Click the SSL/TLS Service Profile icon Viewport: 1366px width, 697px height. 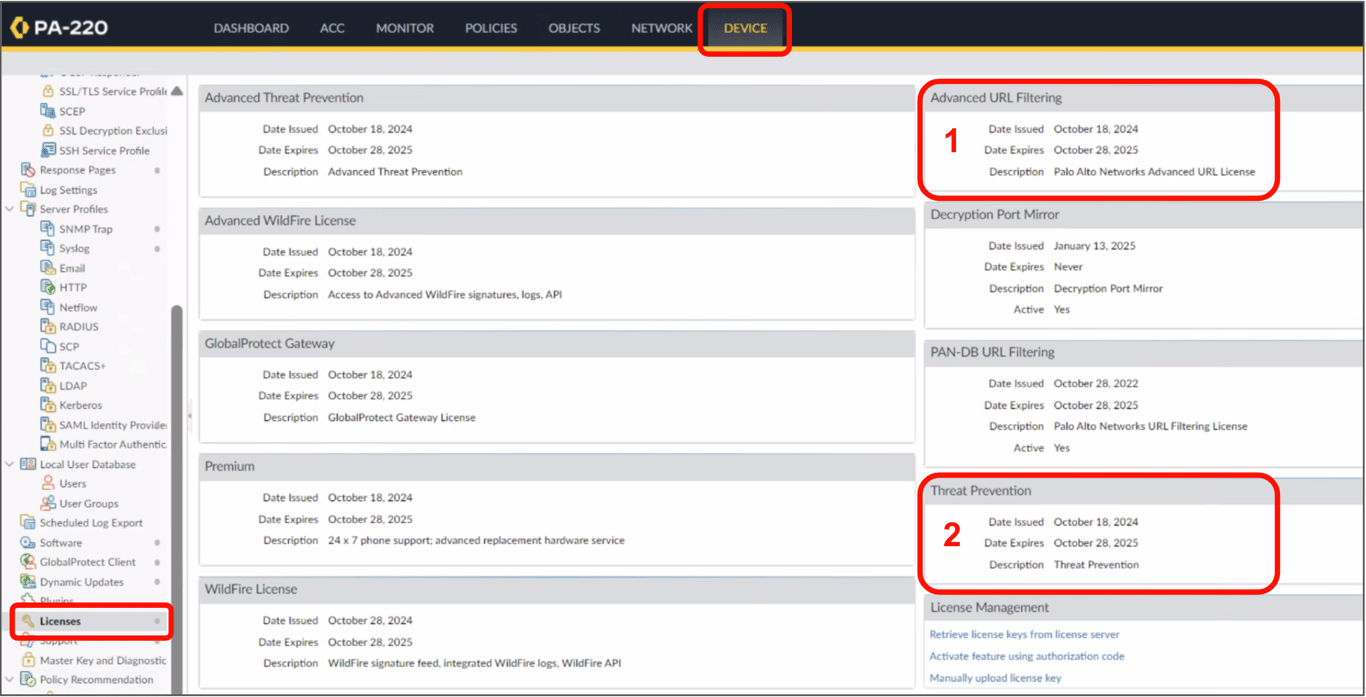pos(47,91)
